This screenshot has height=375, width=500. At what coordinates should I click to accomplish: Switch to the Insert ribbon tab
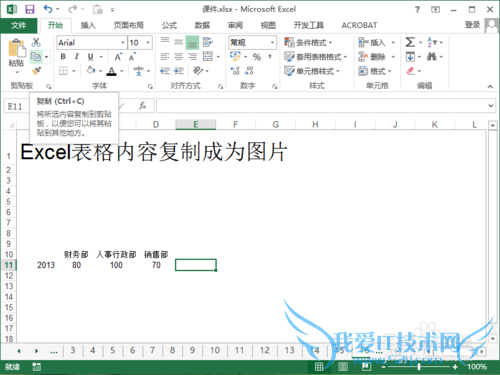tap(88, 25)
